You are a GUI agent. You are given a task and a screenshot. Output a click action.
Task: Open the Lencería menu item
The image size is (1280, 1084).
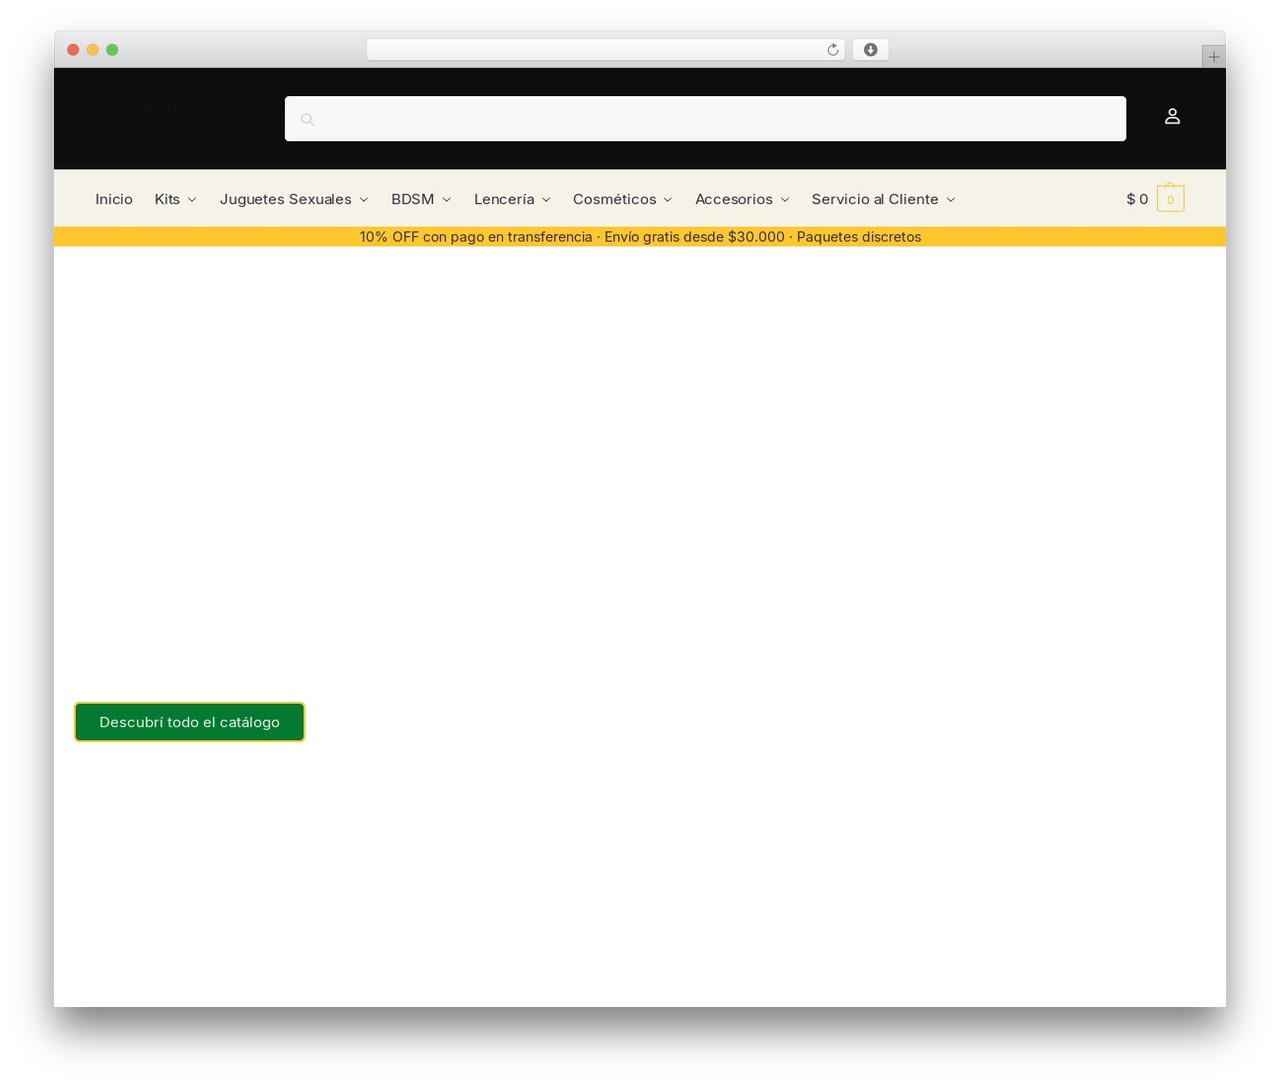[504, 199]
